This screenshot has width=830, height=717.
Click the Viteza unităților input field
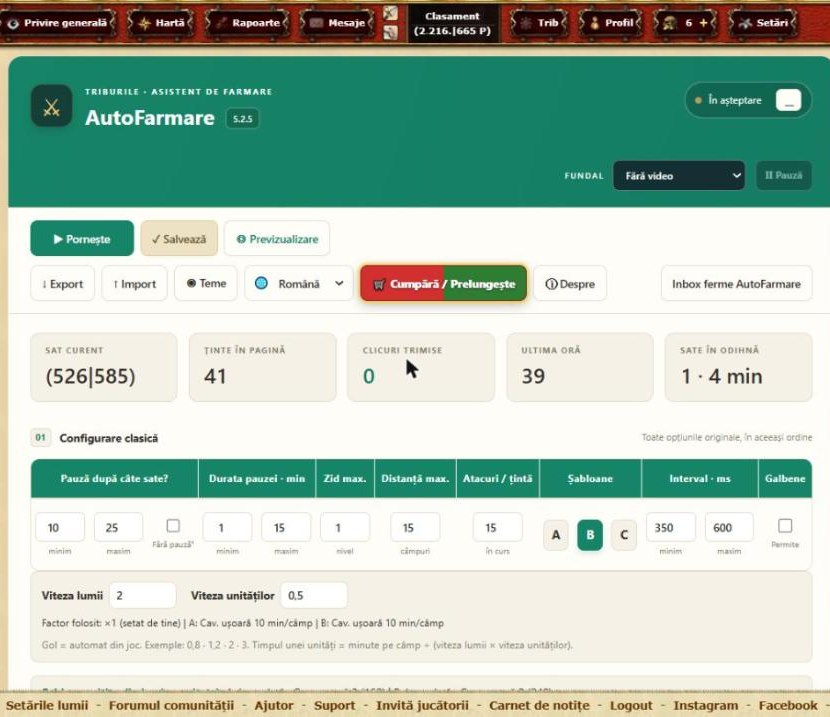pyautogui.click(x=314, y=595)
